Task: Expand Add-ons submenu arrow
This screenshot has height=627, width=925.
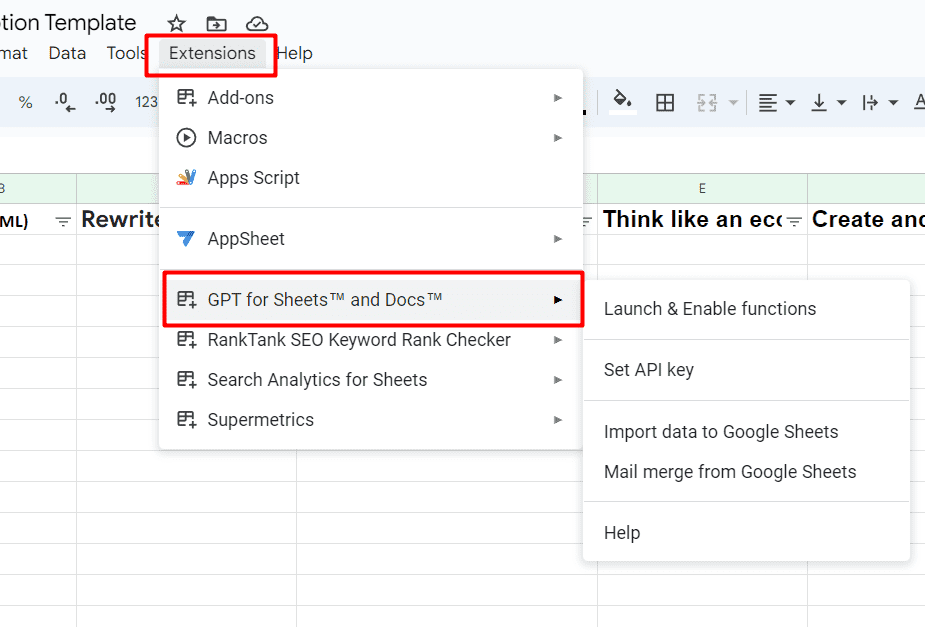Action: point(557,97)
